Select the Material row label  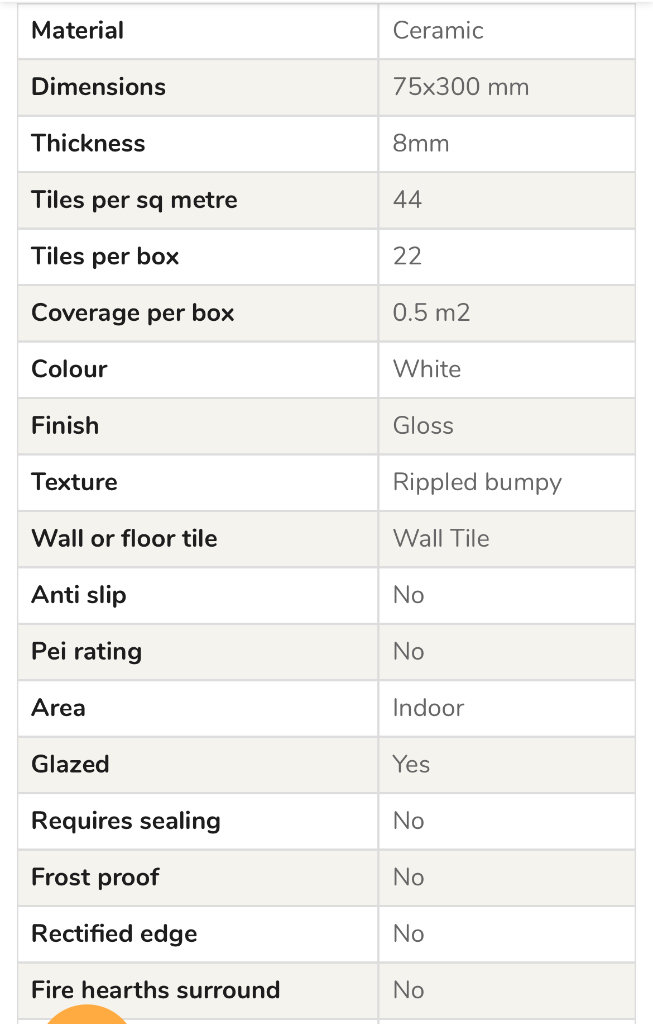coord(78,31)
